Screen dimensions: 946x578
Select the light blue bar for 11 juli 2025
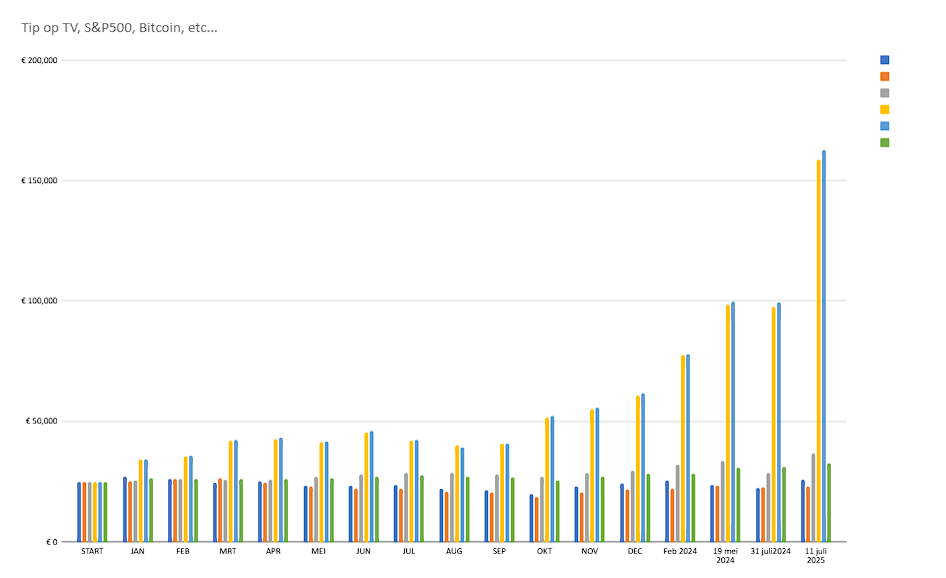[x=824, y=346]
